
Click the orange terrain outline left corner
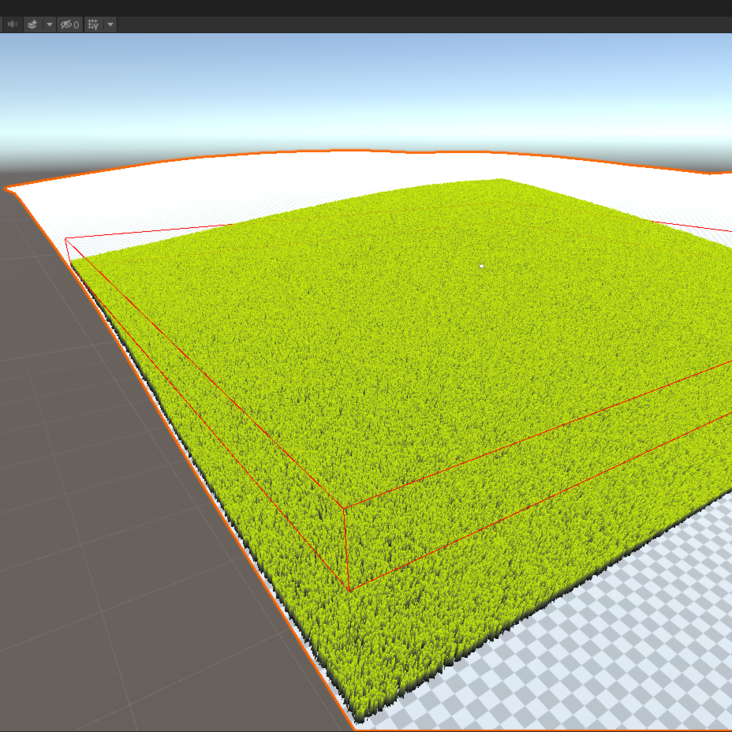coord(8,187)
